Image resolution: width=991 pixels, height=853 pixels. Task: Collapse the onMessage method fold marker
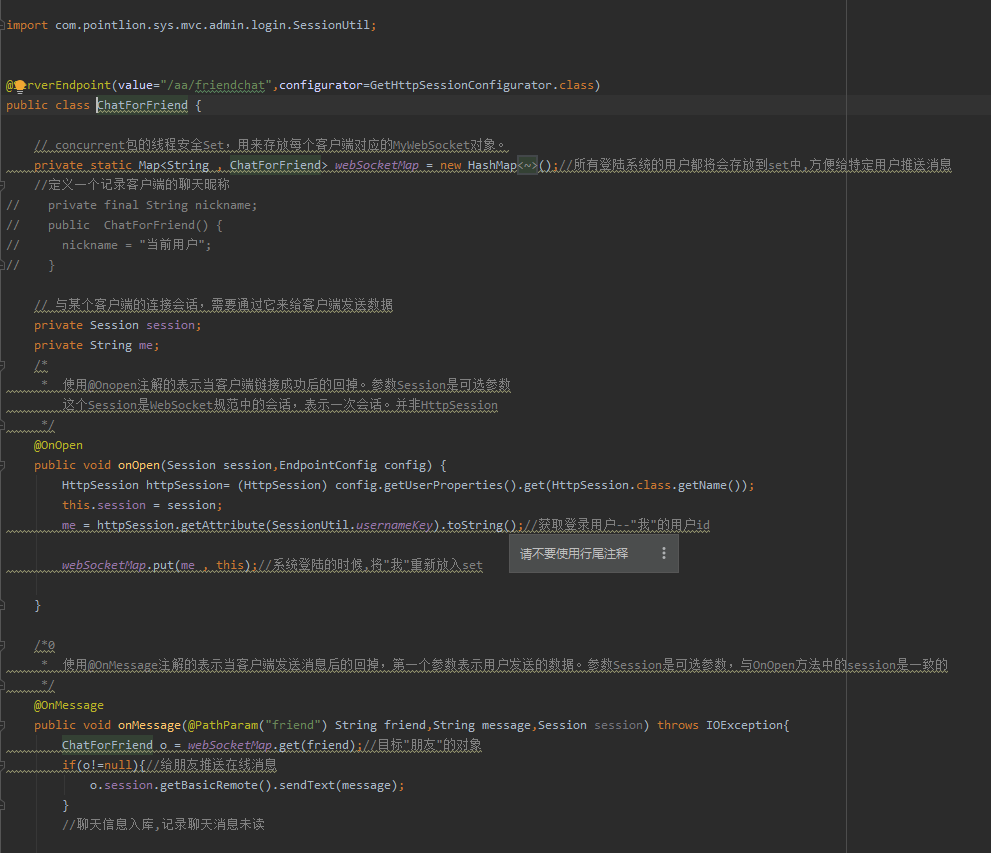point(4,725)
